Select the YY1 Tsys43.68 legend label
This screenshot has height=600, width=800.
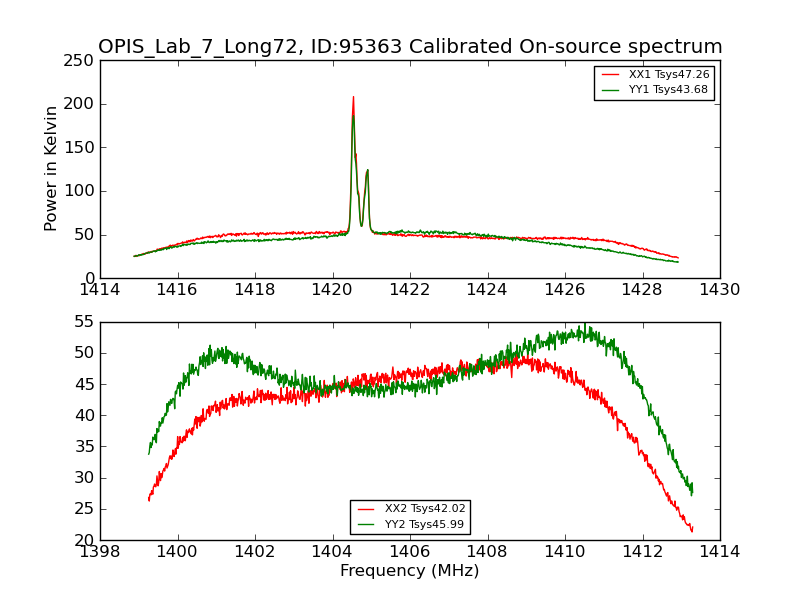(668, 90)
